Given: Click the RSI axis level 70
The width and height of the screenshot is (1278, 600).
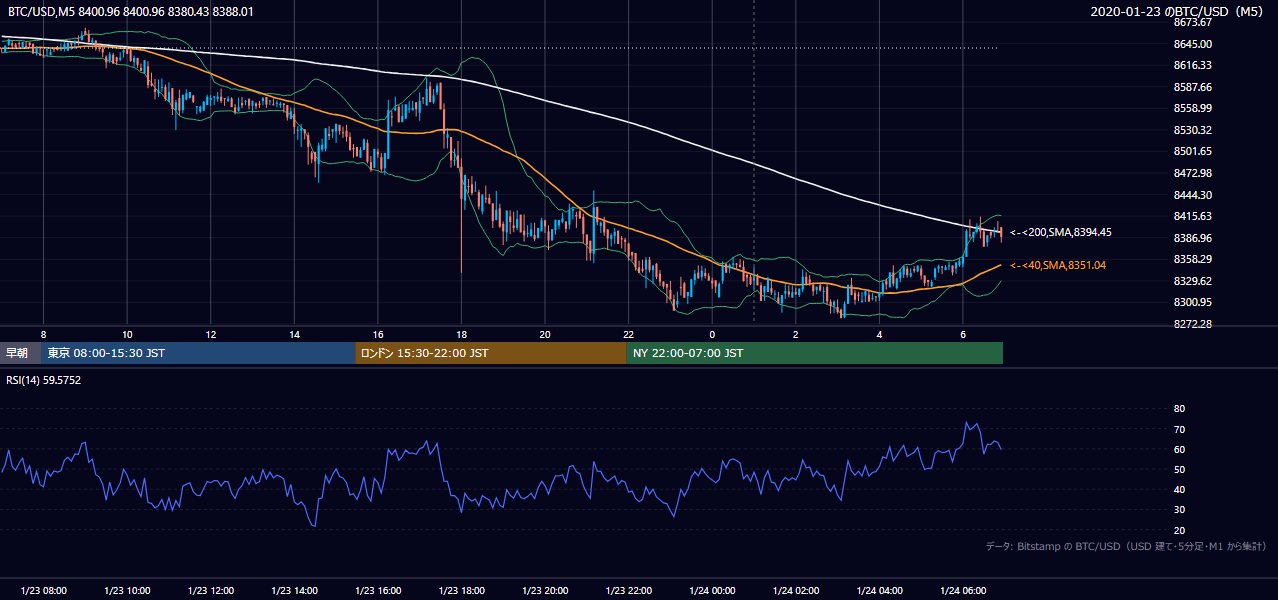Looking at the screenshot, I should tap(1179, 429).
